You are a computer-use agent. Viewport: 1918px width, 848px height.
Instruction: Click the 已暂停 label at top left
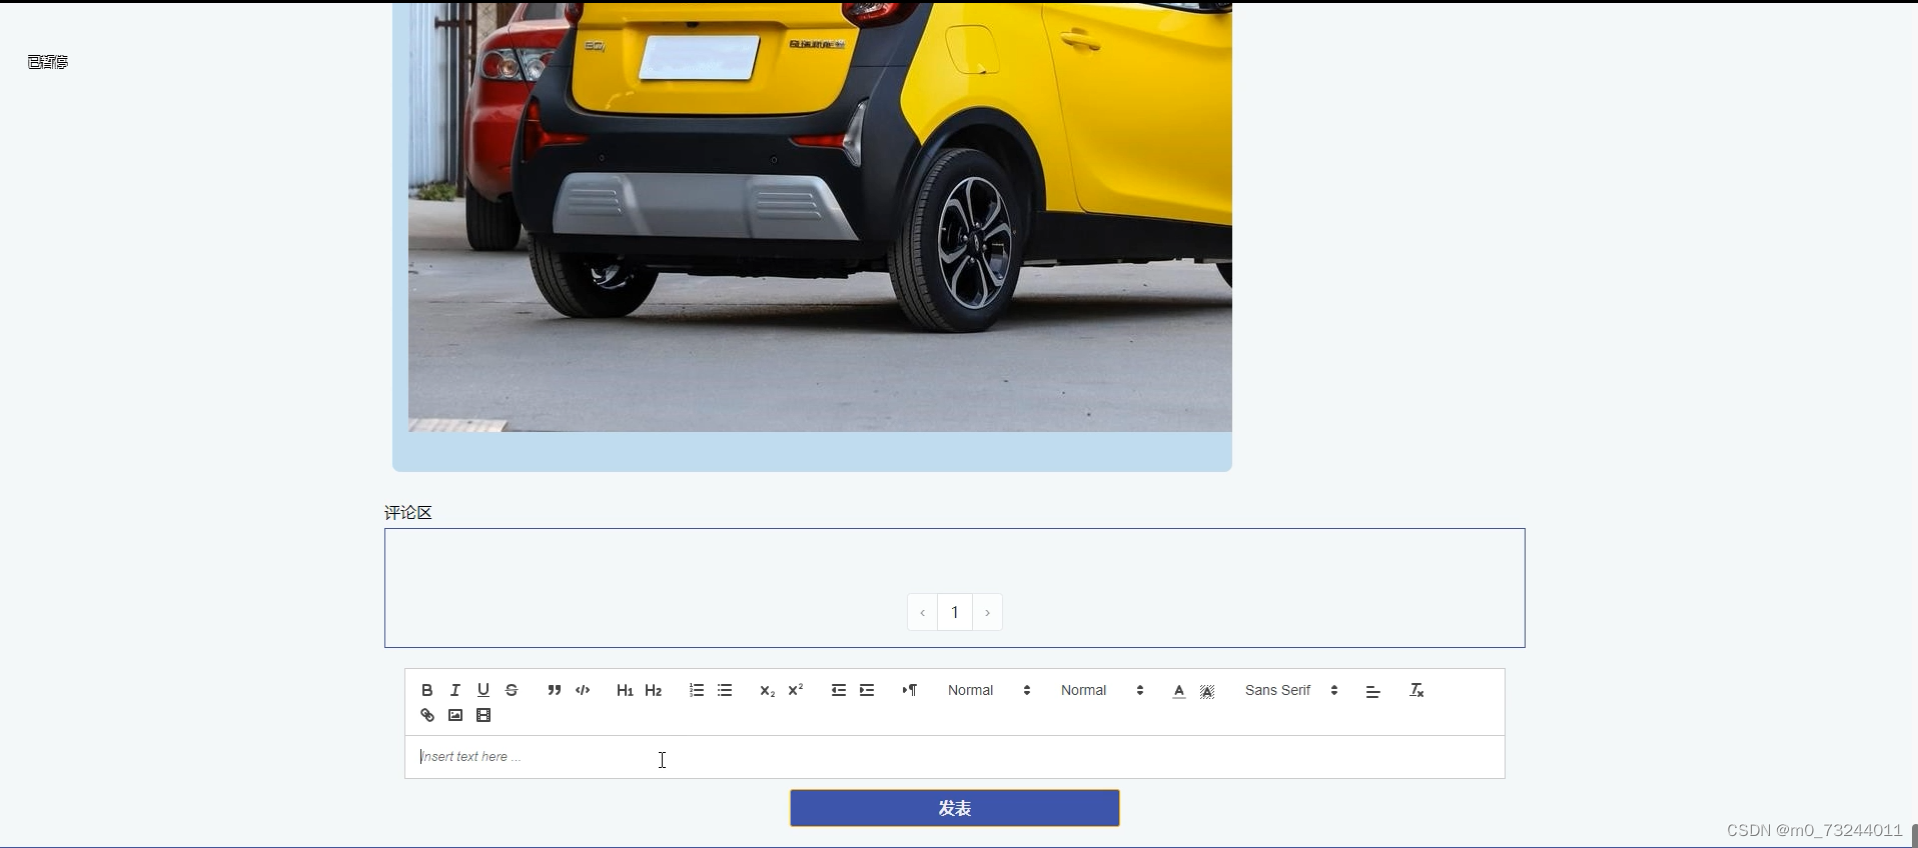(48, 62)
